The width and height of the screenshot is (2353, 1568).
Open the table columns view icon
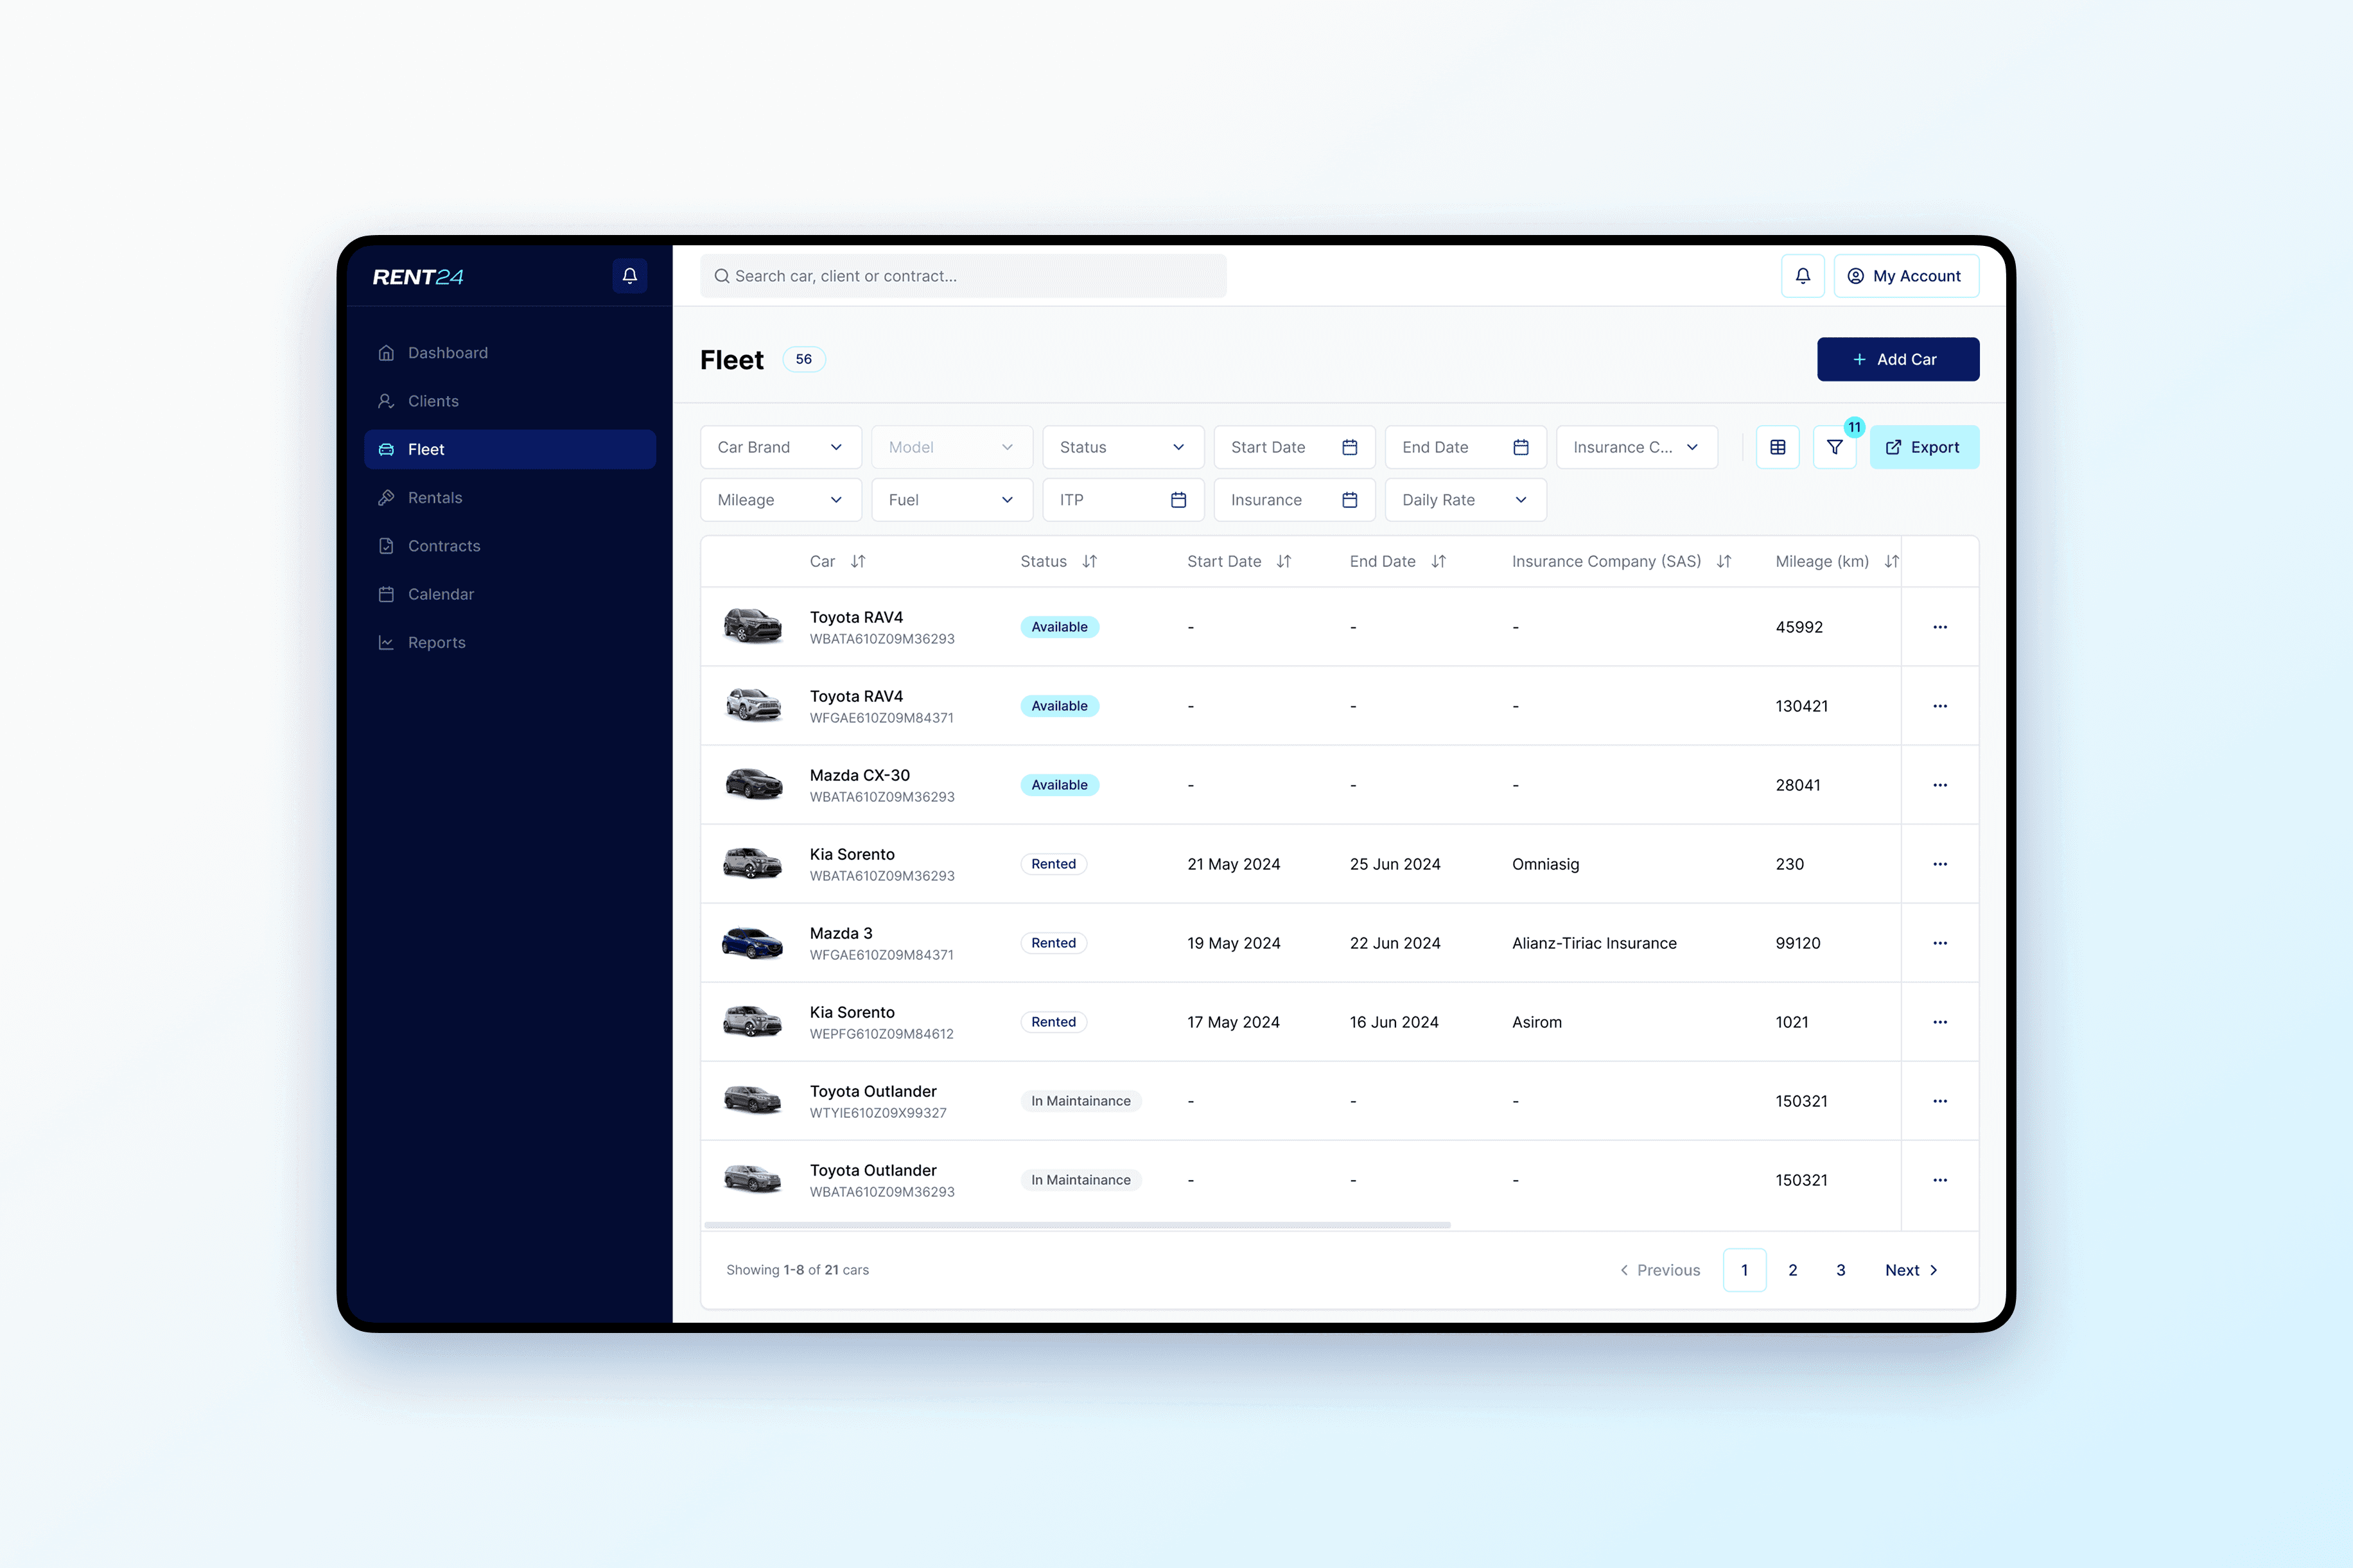1777,447
